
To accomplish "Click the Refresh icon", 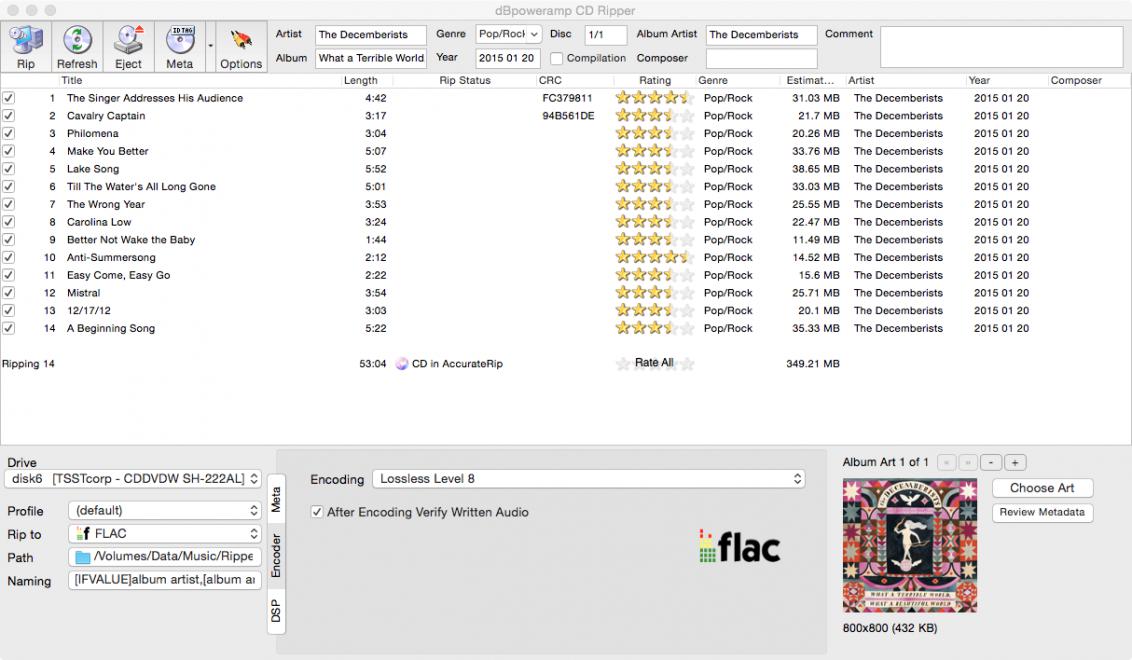I will coord(77,47).
